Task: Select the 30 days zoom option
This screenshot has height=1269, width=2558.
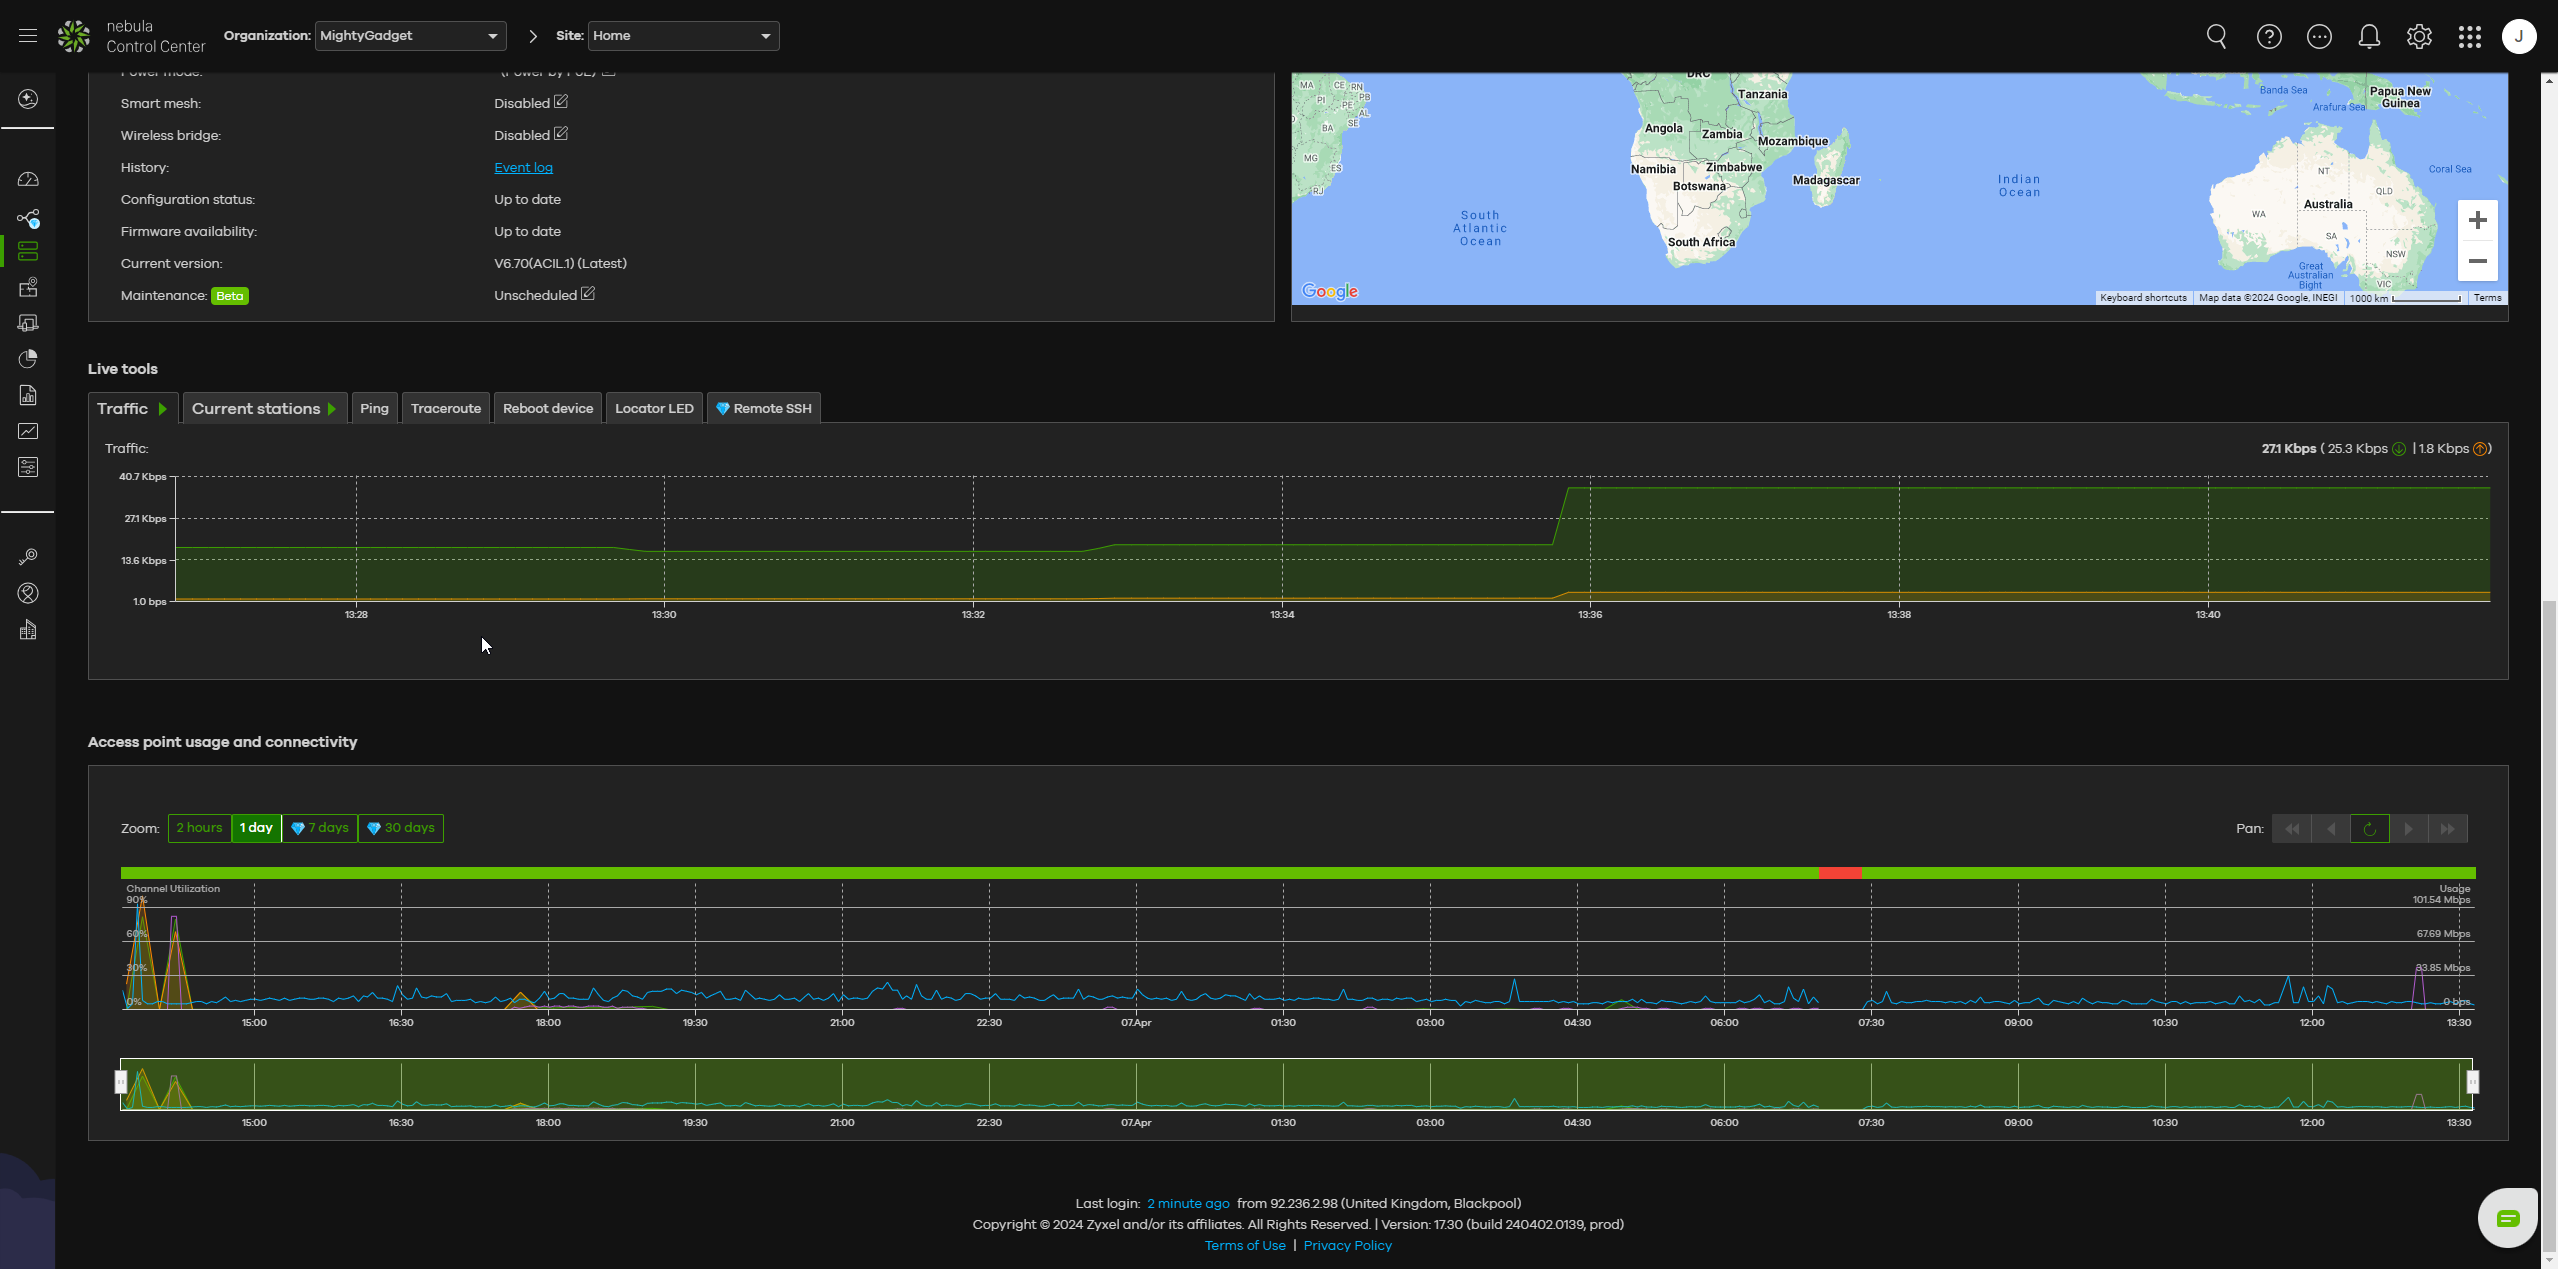Action: [x=400, y=828]
